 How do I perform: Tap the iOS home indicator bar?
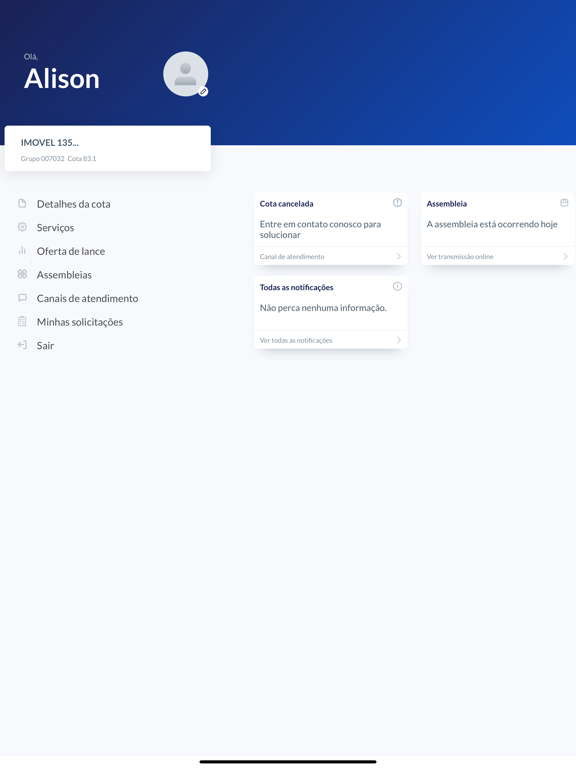pyautogui.click(x=288, y=762)
